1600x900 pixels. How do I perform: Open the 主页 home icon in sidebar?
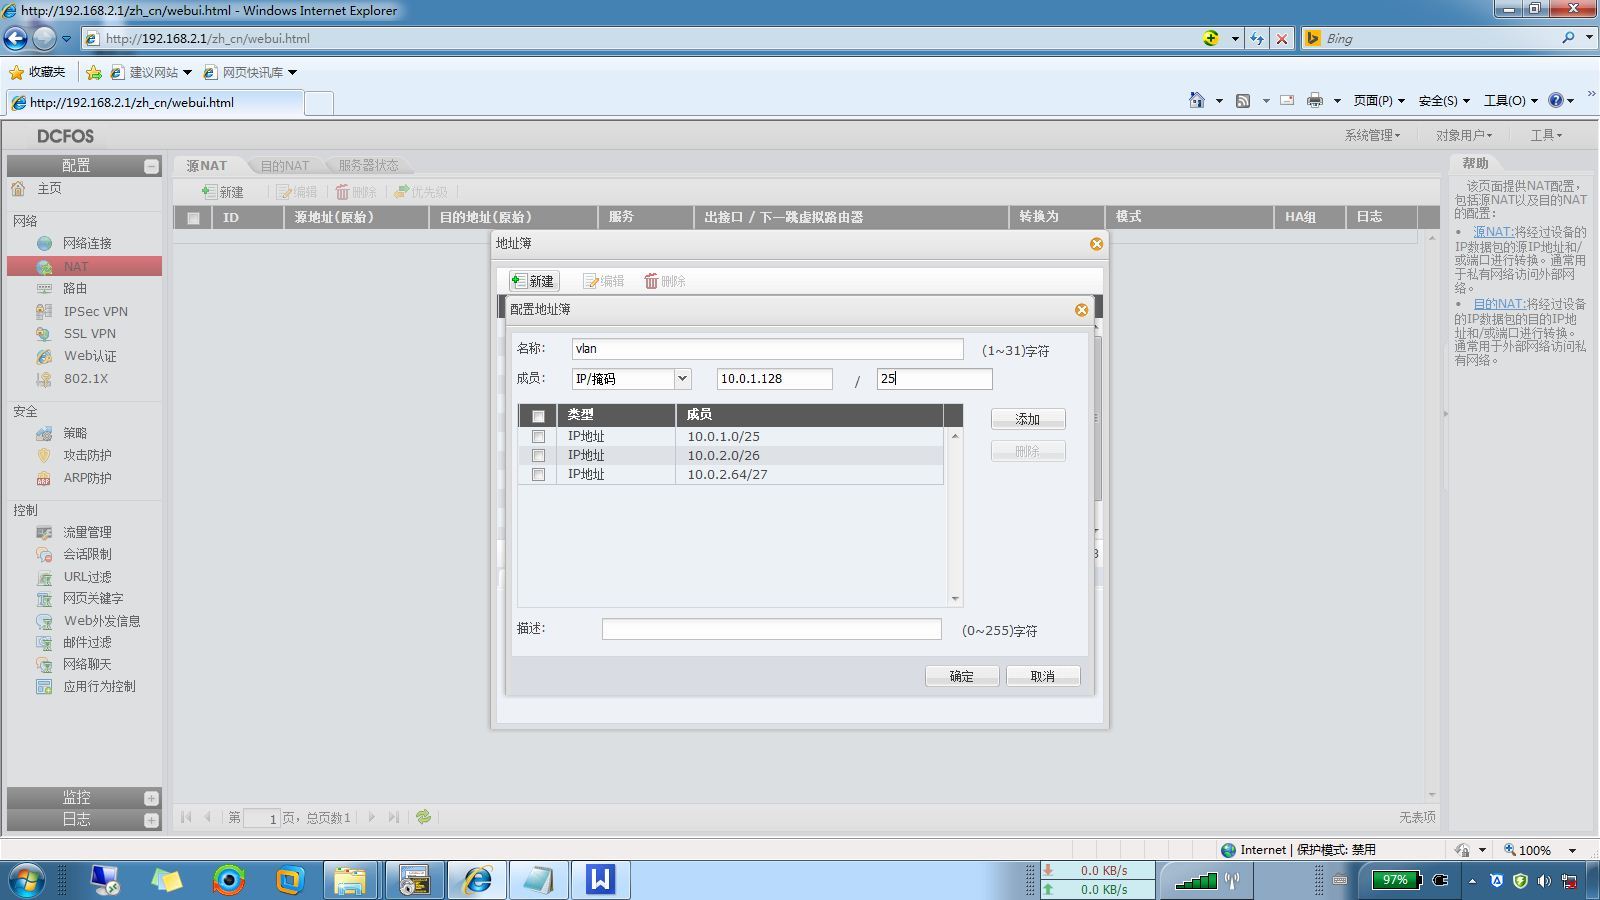click(18, 188)
